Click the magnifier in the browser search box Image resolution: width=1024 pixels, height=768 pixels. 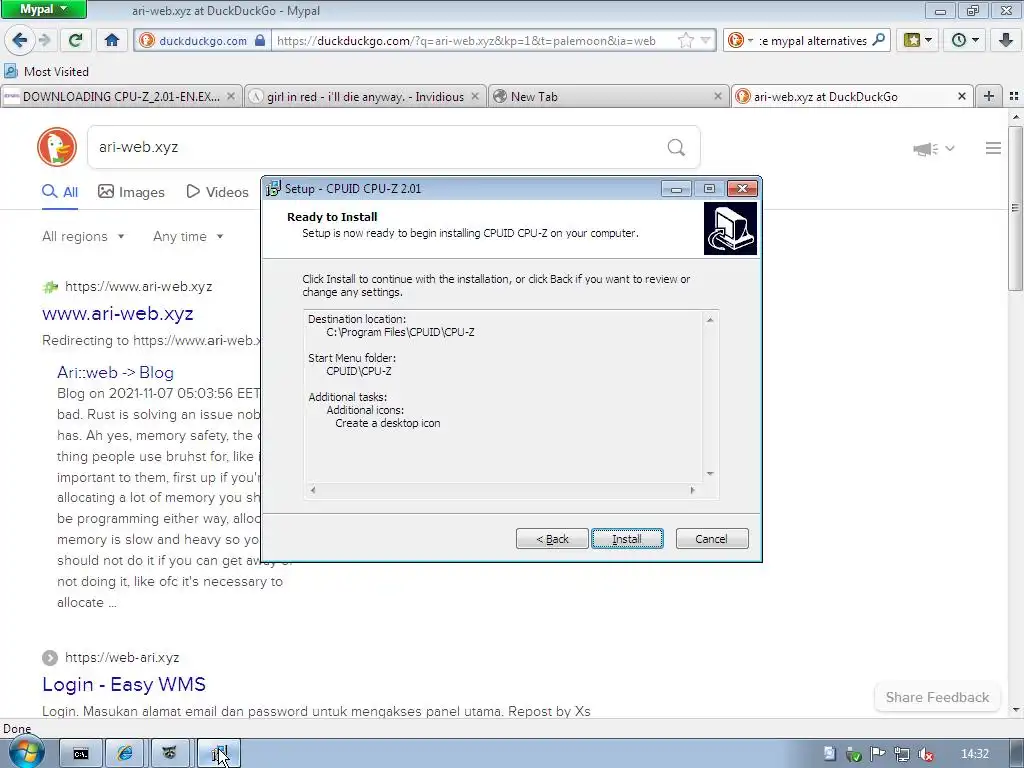coord(878,40)
